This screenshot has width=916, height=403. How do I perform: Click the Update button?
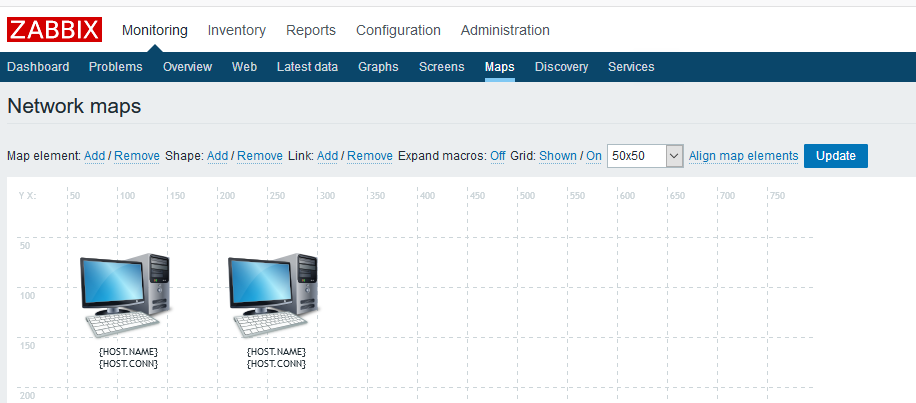[x=836, y=156]
